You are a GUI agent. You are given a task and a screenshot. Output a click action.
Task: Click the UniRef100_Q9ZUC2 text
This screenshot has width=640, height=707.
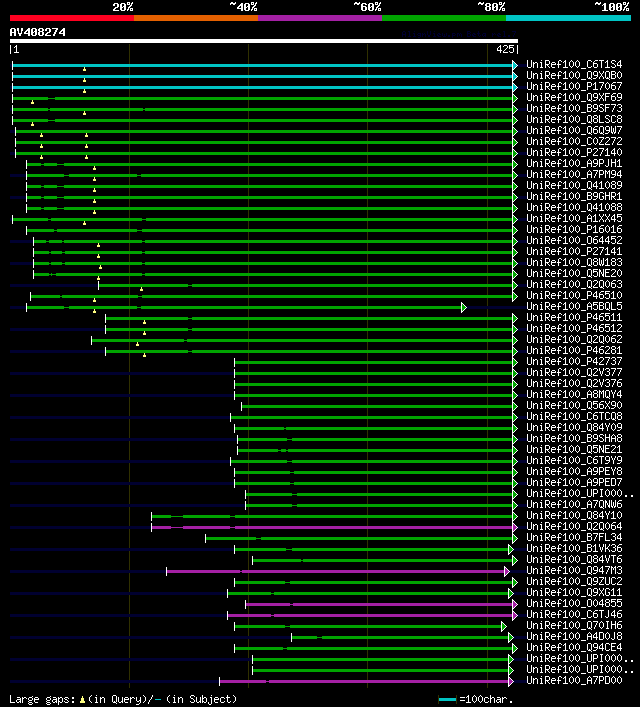(574, 581)
